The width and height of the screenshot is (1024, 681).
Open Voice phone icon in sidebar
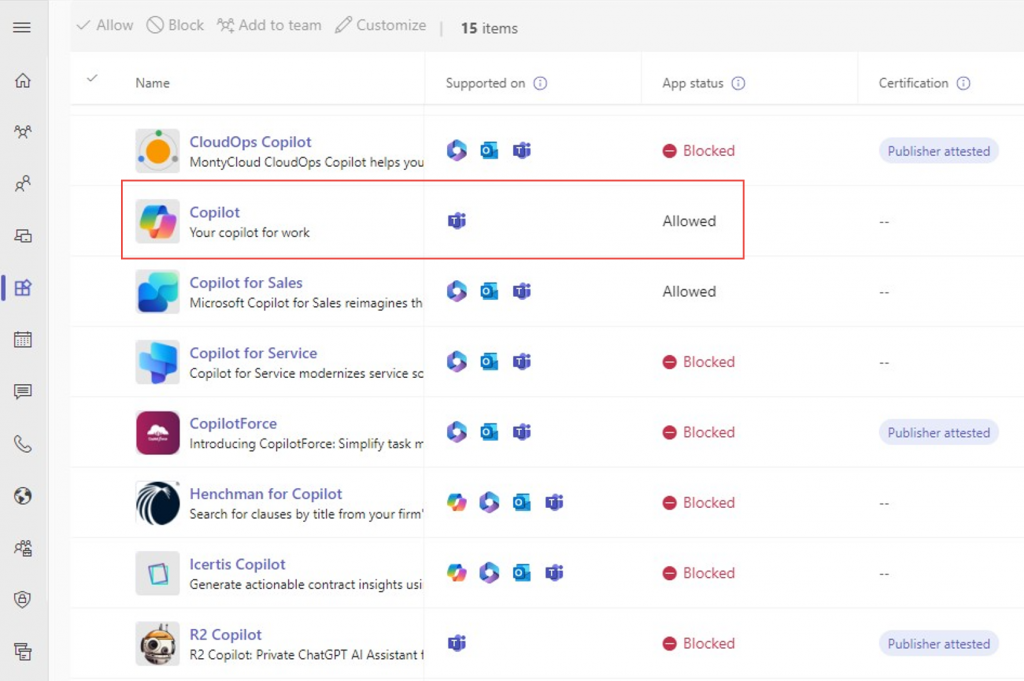click(x=23, y=444)
